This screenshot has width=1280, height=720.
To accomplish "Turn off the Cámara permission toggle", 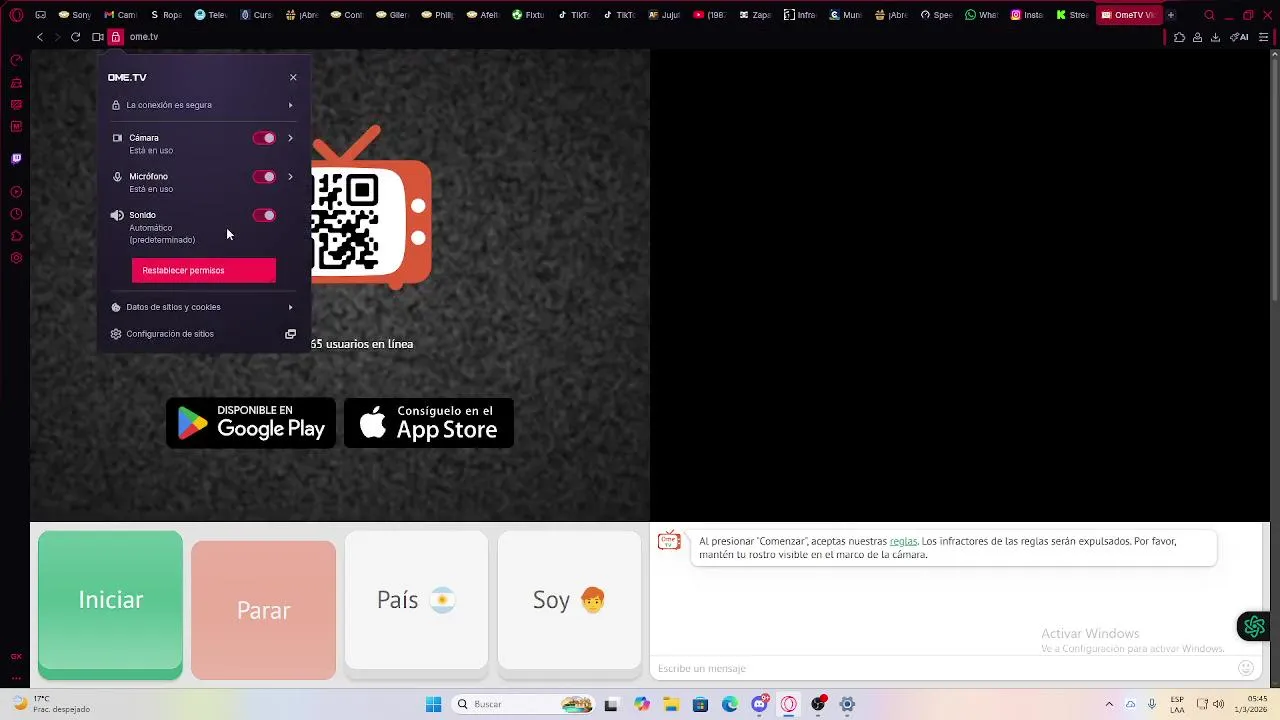I will [x=264, y=138].
